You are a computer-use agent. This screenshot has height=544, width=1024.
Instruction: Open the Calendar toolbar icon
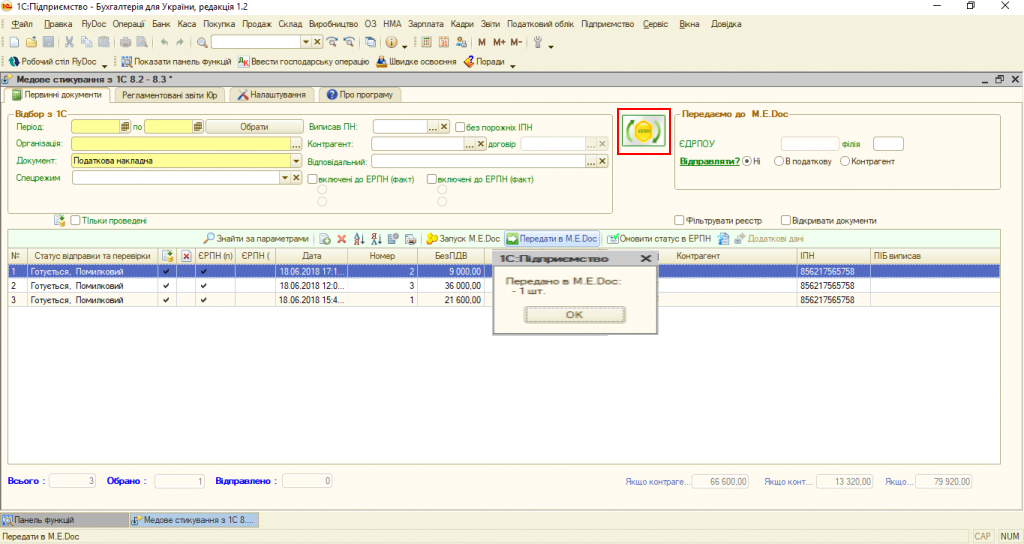(444, 42)
